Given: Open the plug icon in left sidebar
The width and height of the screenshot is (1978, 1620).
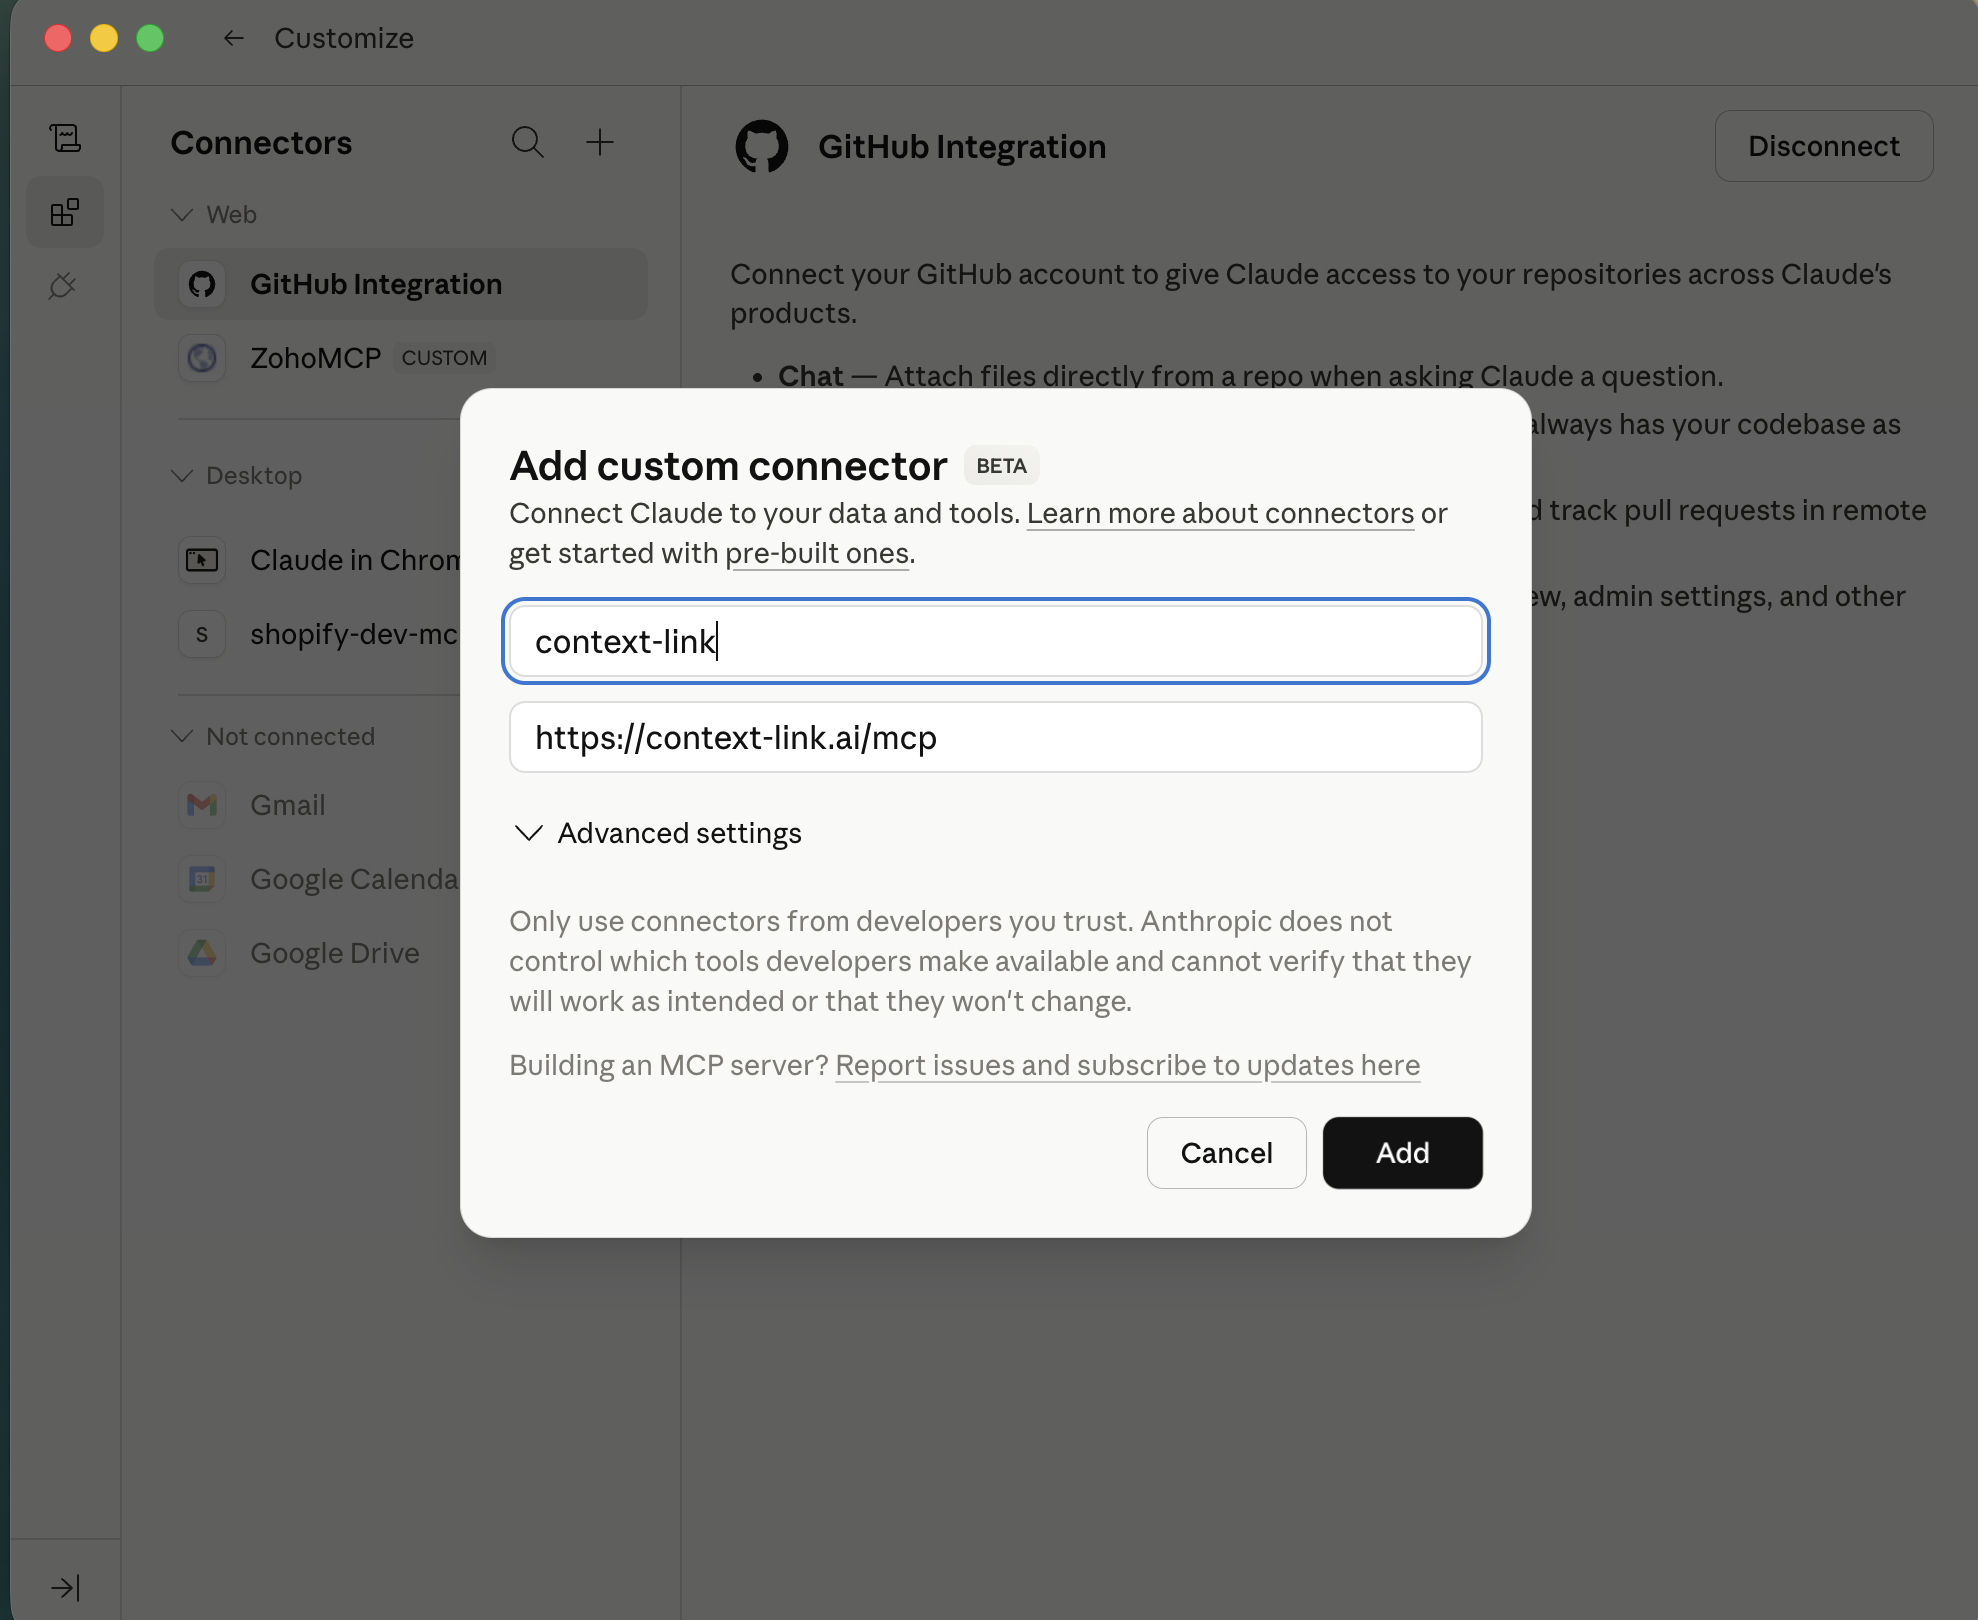Looking at the screenshot, I should (x=63, y=286).
